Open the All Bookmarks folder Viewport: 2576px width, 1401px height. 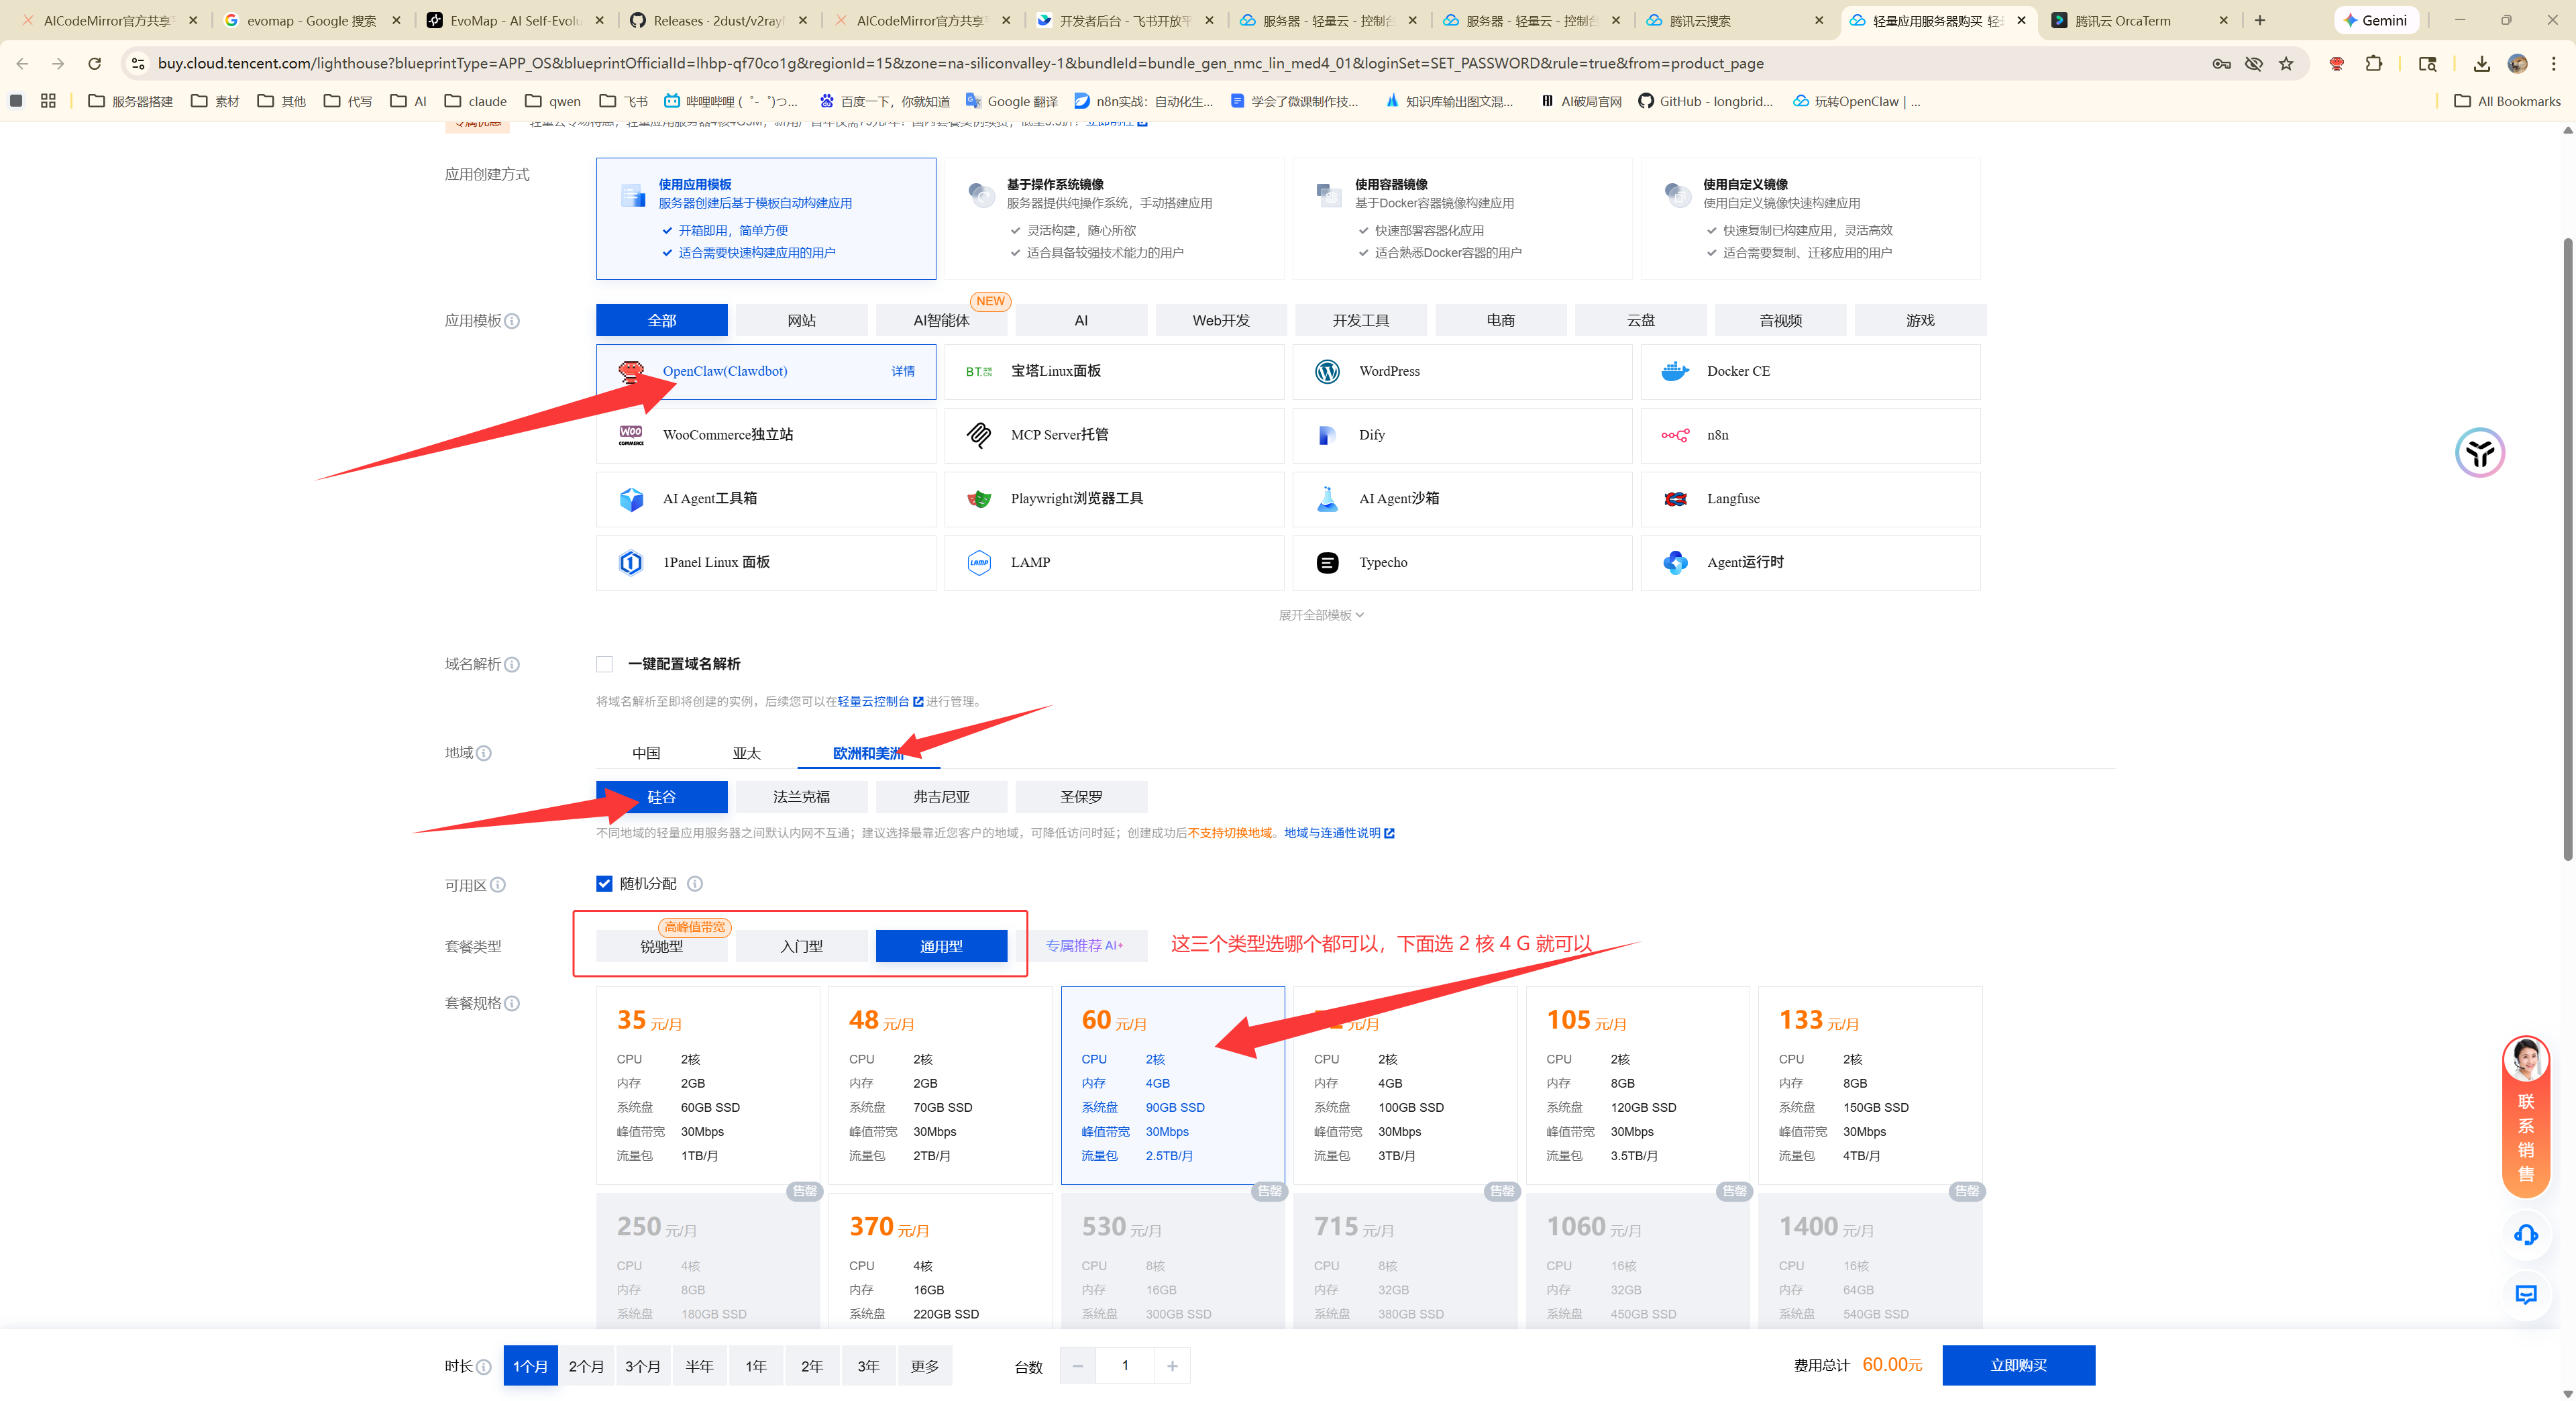(2507, 101)
